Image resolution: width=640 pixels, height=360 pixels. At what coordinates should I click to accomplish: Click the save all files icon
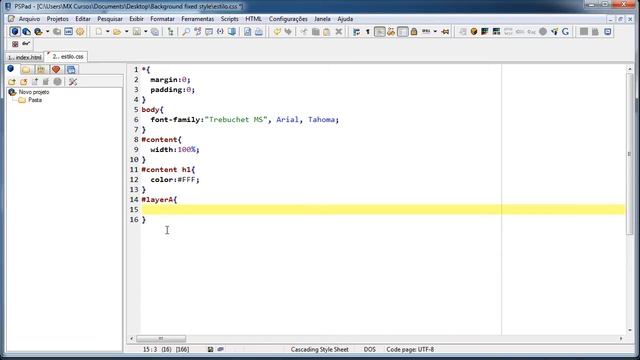click(155, 31)
